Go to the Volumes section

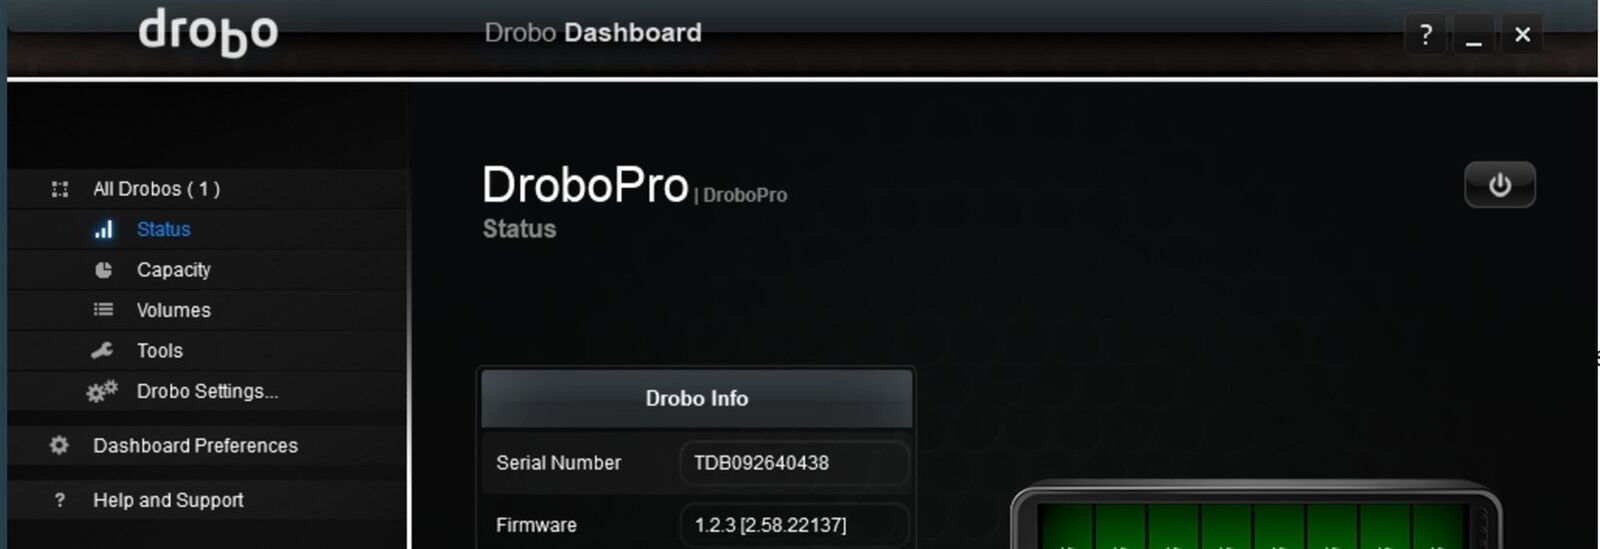(174, 310)
